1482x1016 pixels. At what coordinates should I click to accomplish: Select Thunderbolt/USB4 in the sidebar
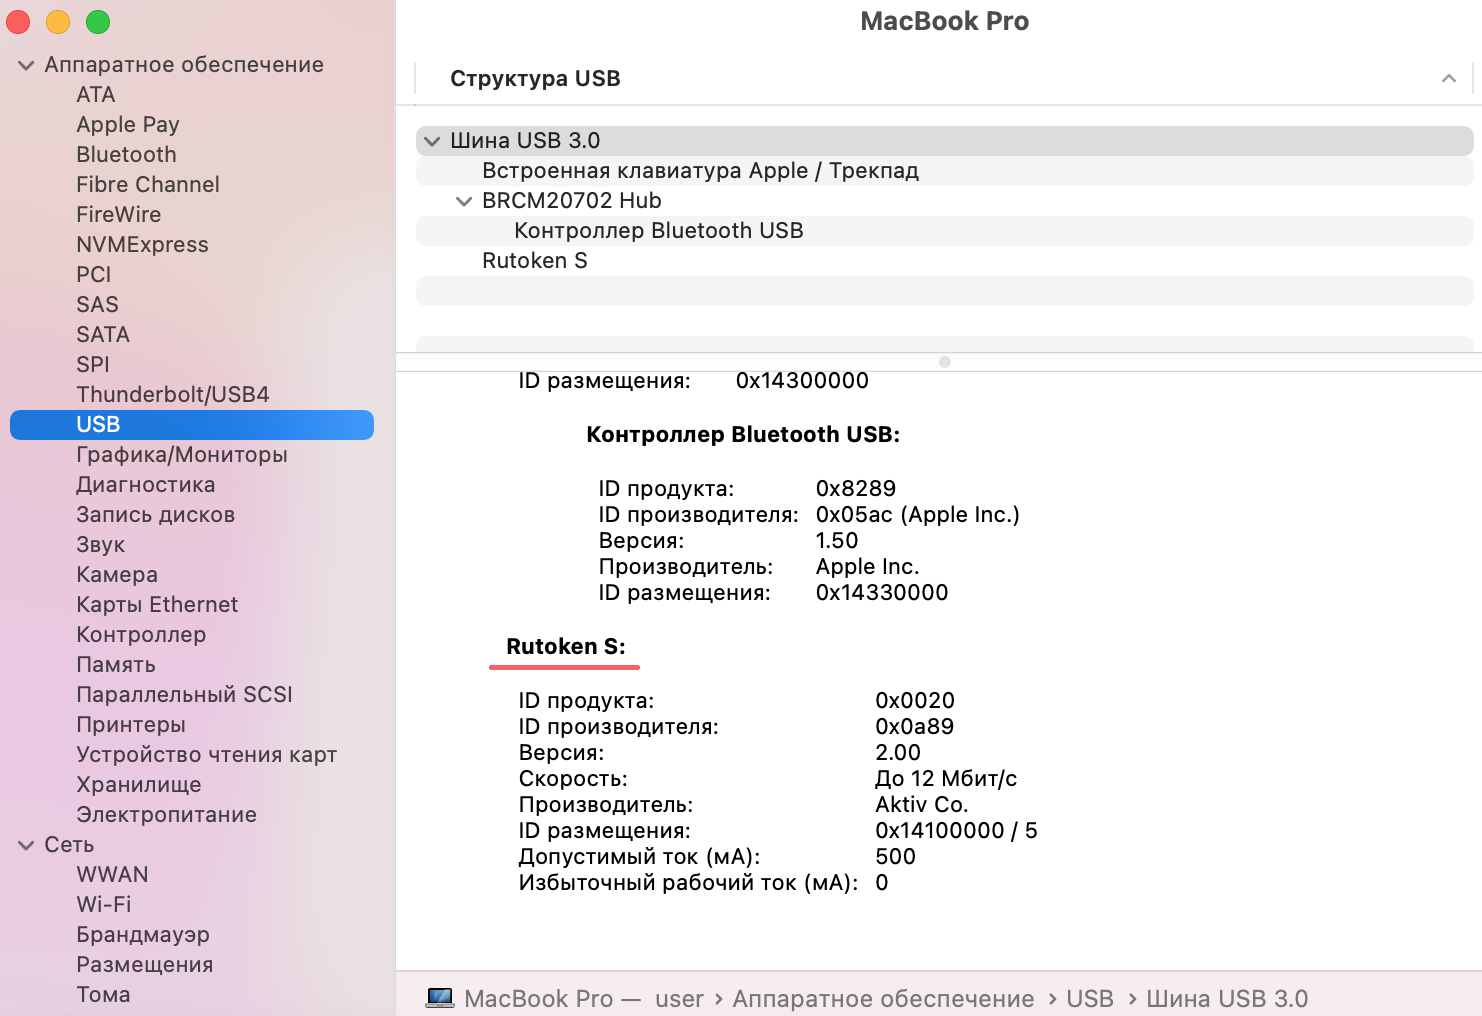pos(173,395)
